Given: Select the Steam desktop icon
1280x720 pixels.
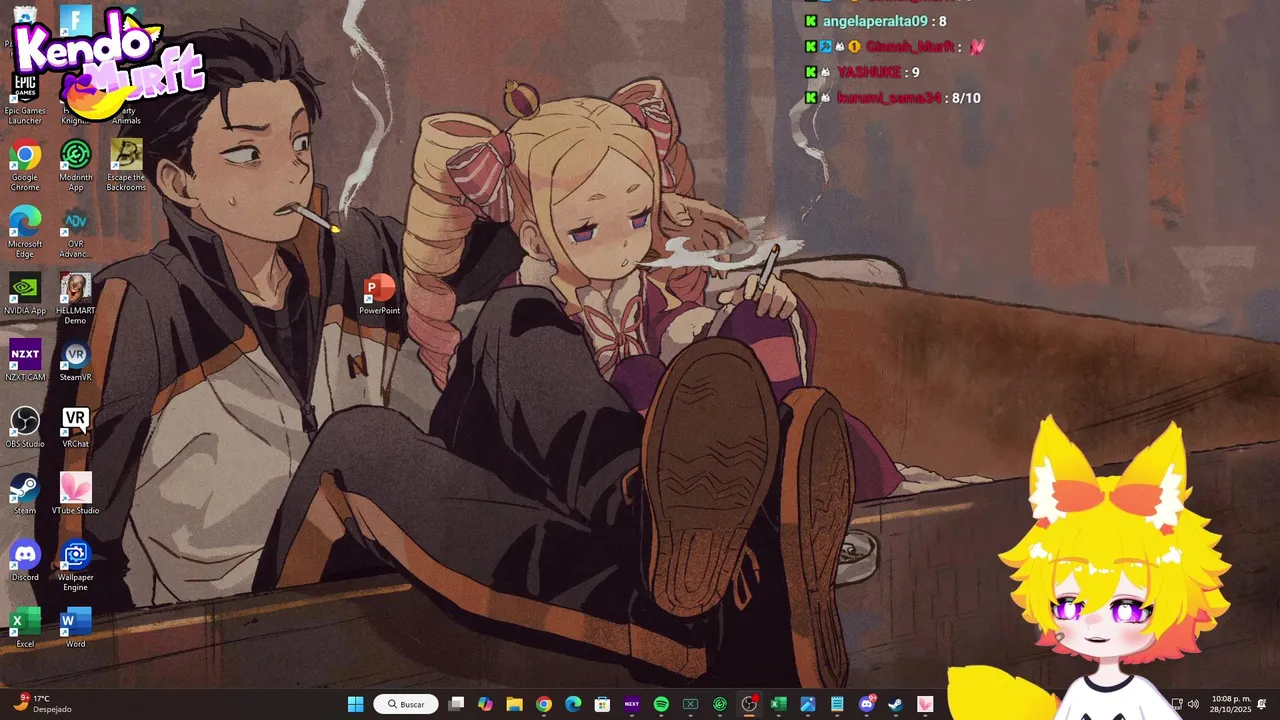Looking at the screenshot, I should (25, 495).
